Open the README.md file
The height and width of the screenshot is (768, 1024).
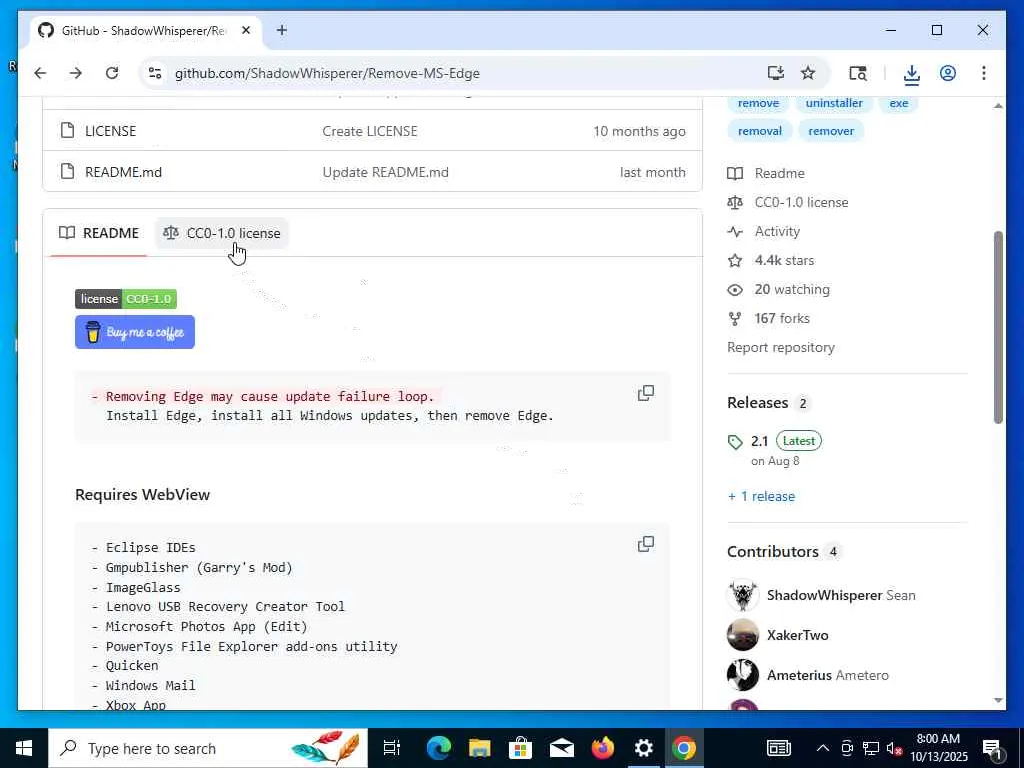[x=123, y=172]
